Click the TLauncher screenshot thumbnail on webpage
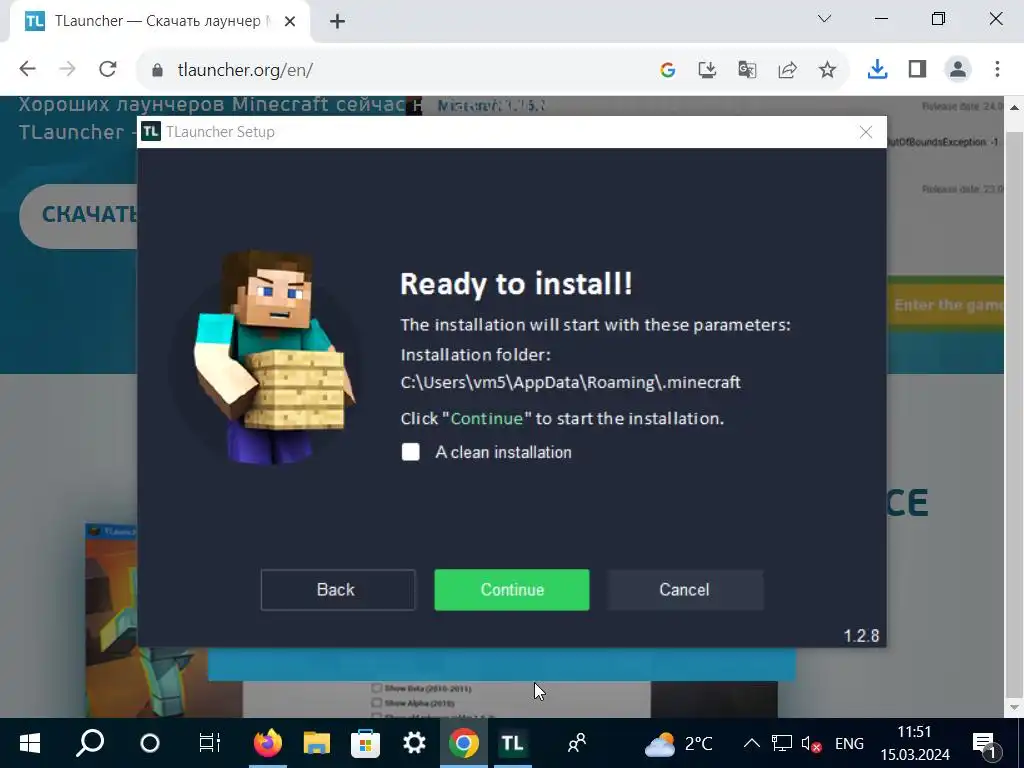The width and height of the screenshot is (1024, 768). [x=110, y=619]
